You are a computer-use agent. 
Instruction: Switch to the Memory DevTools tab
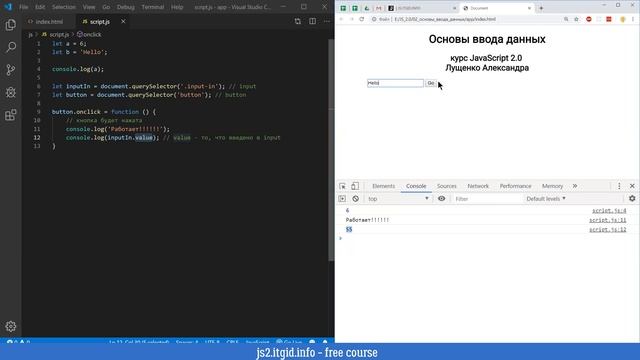(552, 186)
